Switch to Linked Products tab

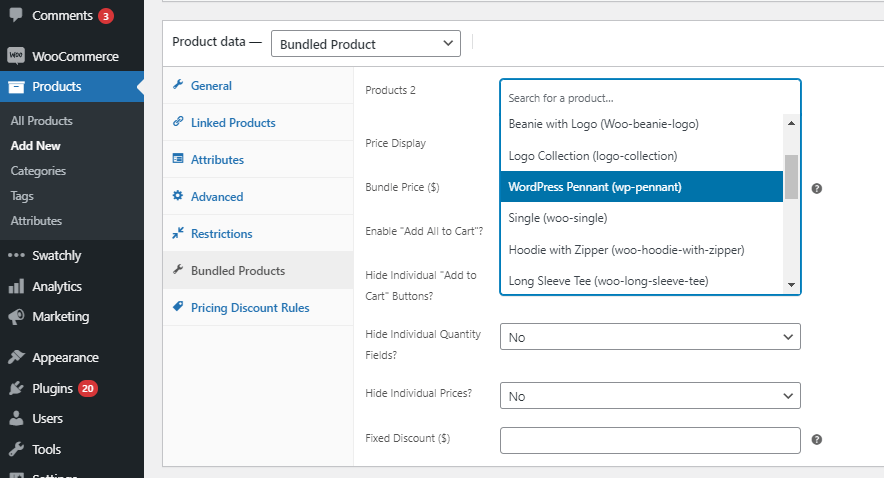(x=258, y=122)
